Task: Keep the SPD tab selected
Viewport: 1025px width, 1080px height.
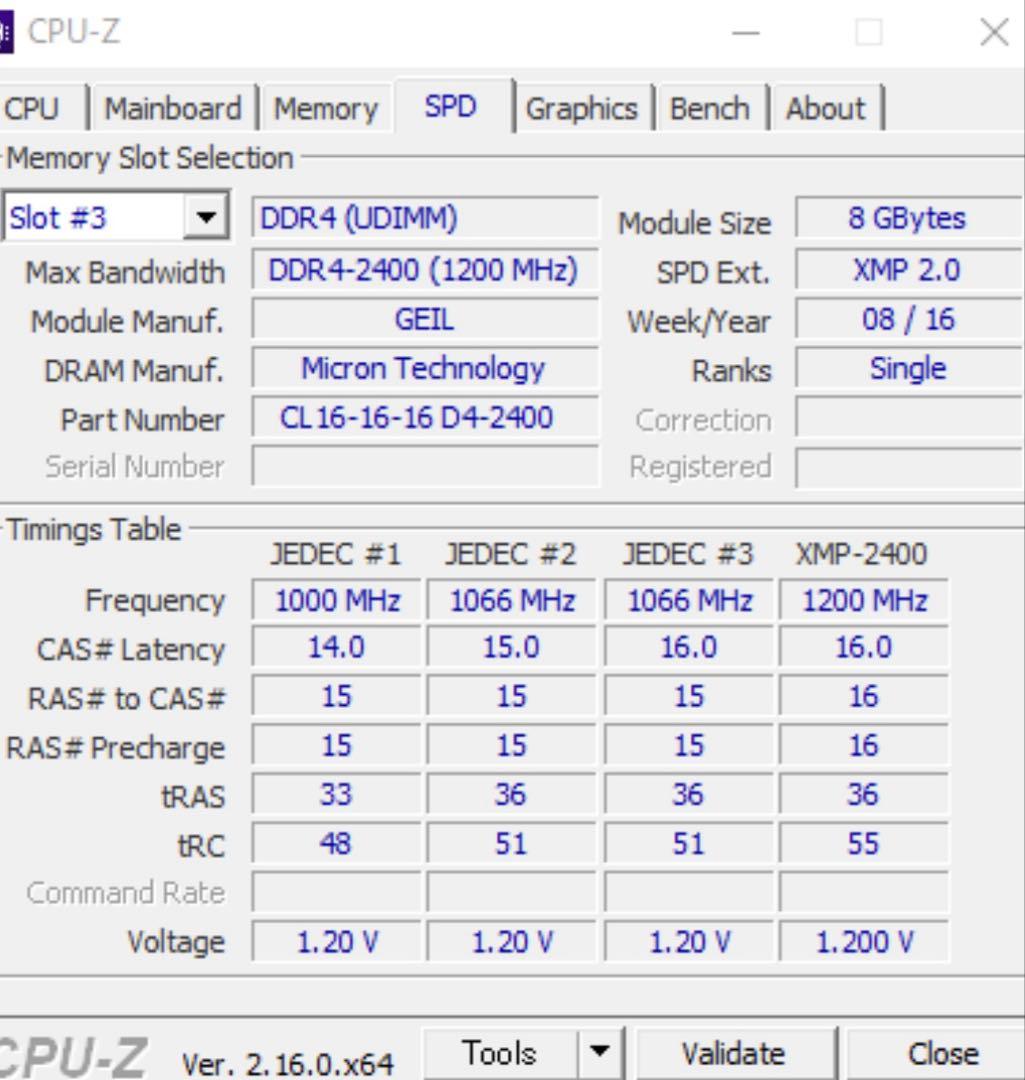Action: pyautogui.click(x=452, y=105)
